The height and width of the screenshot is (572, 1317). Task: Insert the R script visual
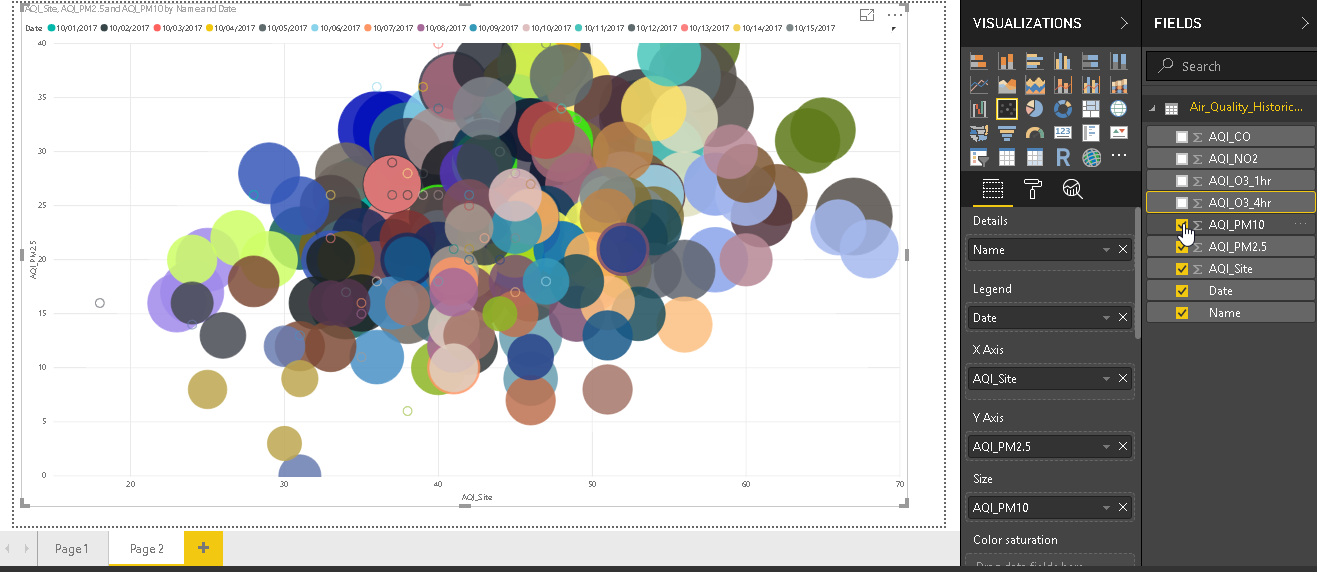point(1063,157)
